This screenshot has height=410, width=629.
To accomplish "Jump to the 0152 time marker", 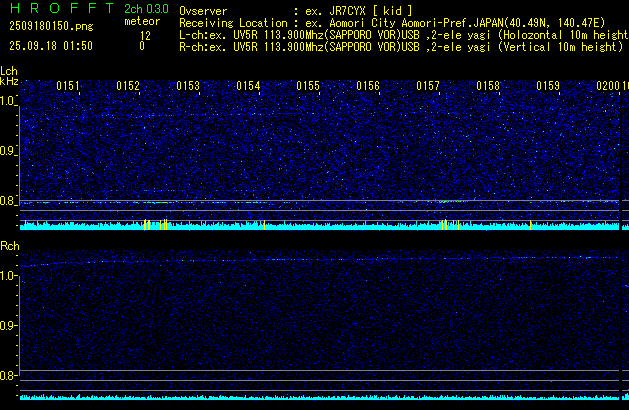I will coord(128,86).
